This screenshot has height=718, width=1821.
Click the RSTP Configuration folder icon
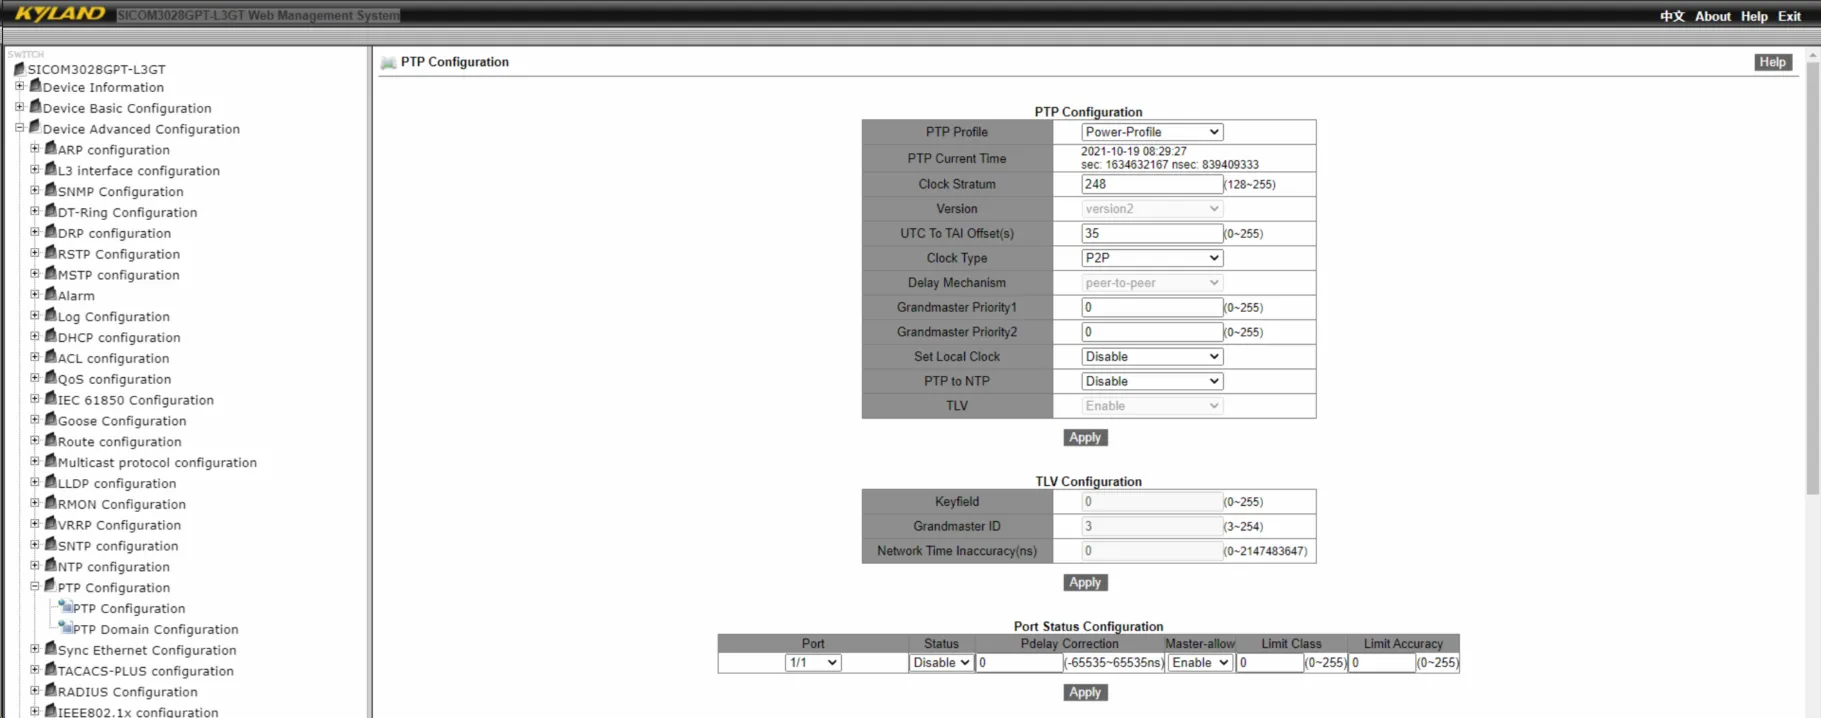click(50, 253)
